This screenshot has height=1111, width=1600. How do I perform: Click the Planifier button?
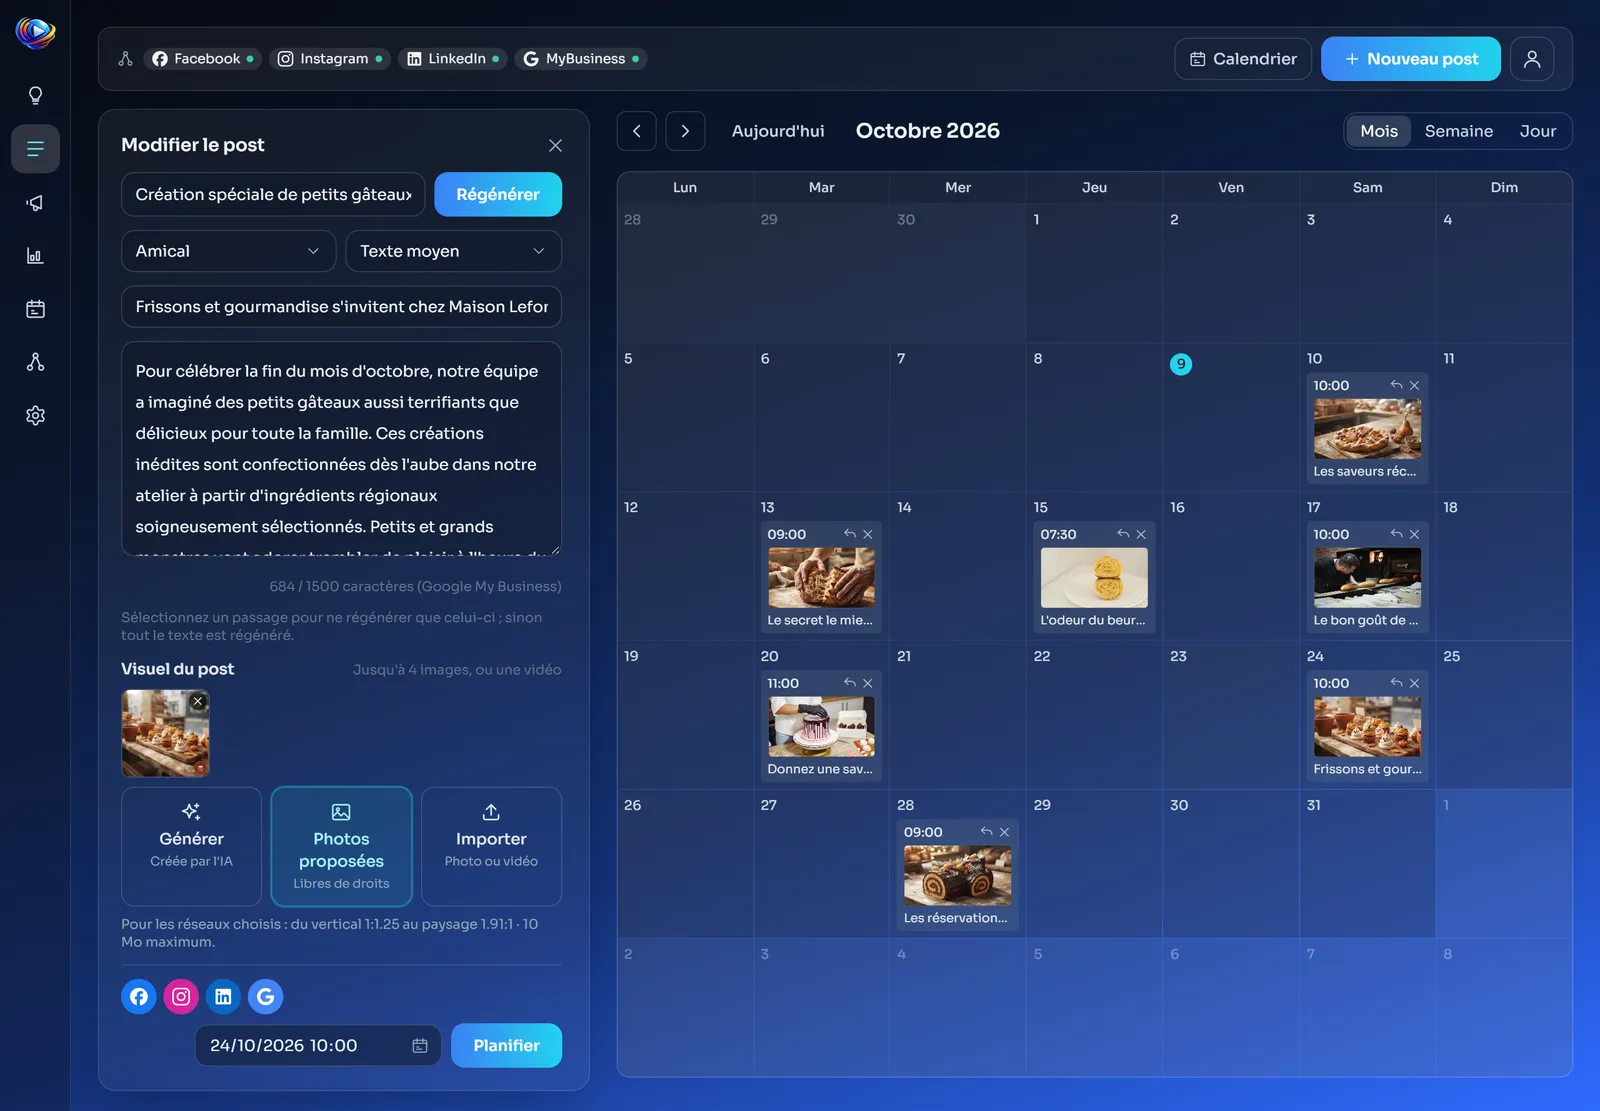[x=506, y=1045]
